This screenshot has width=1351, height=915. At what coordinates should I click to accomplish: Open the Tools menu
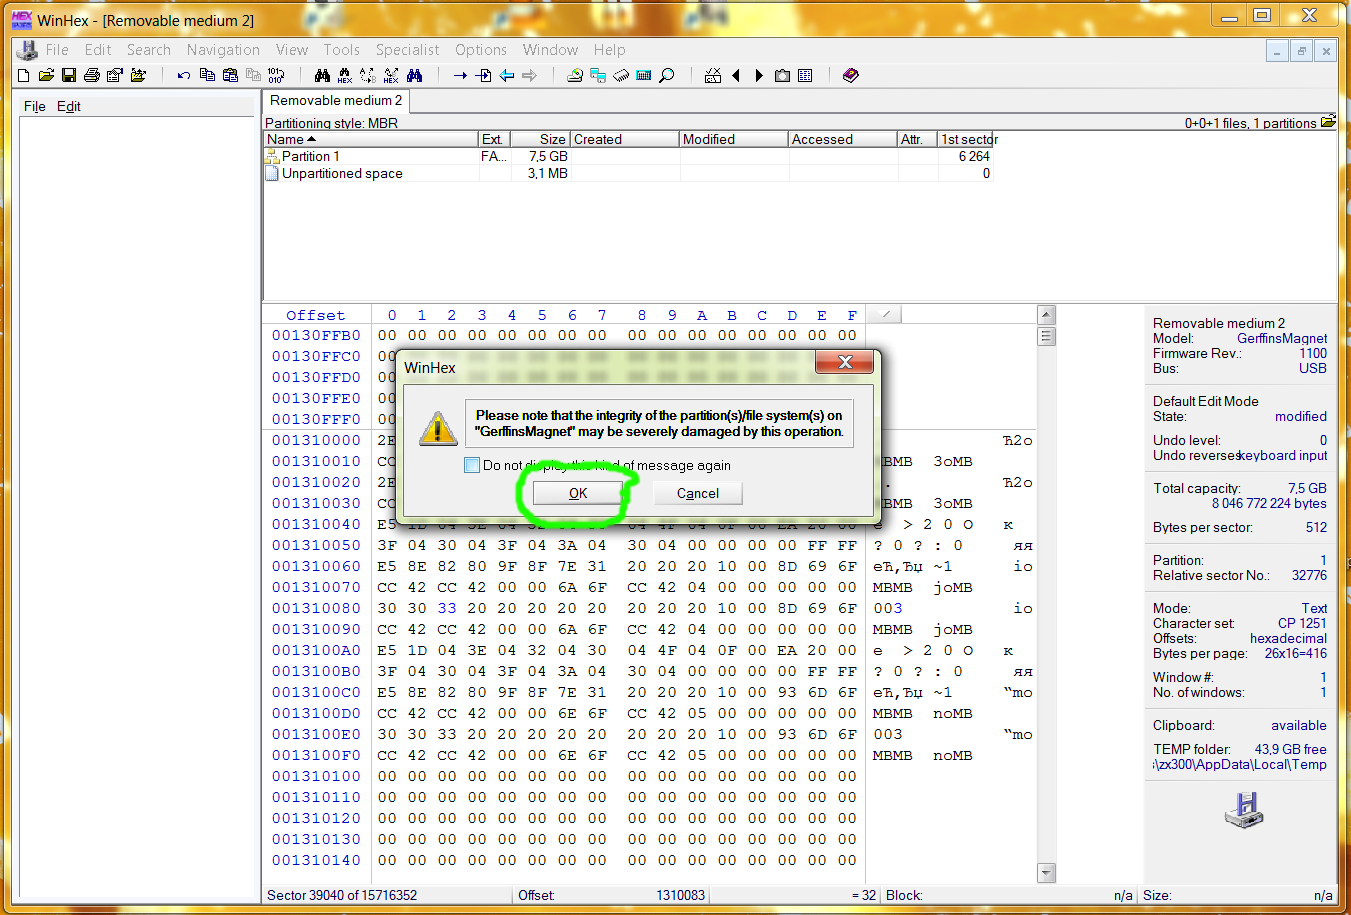(x=341, y=49)
